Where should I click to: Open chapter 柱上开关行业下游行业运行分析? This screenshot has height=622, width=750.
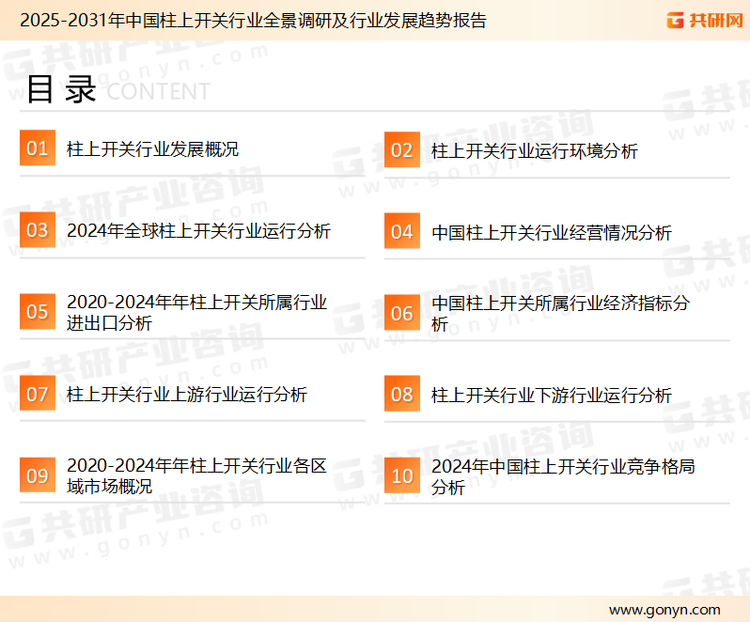point(551,395)
